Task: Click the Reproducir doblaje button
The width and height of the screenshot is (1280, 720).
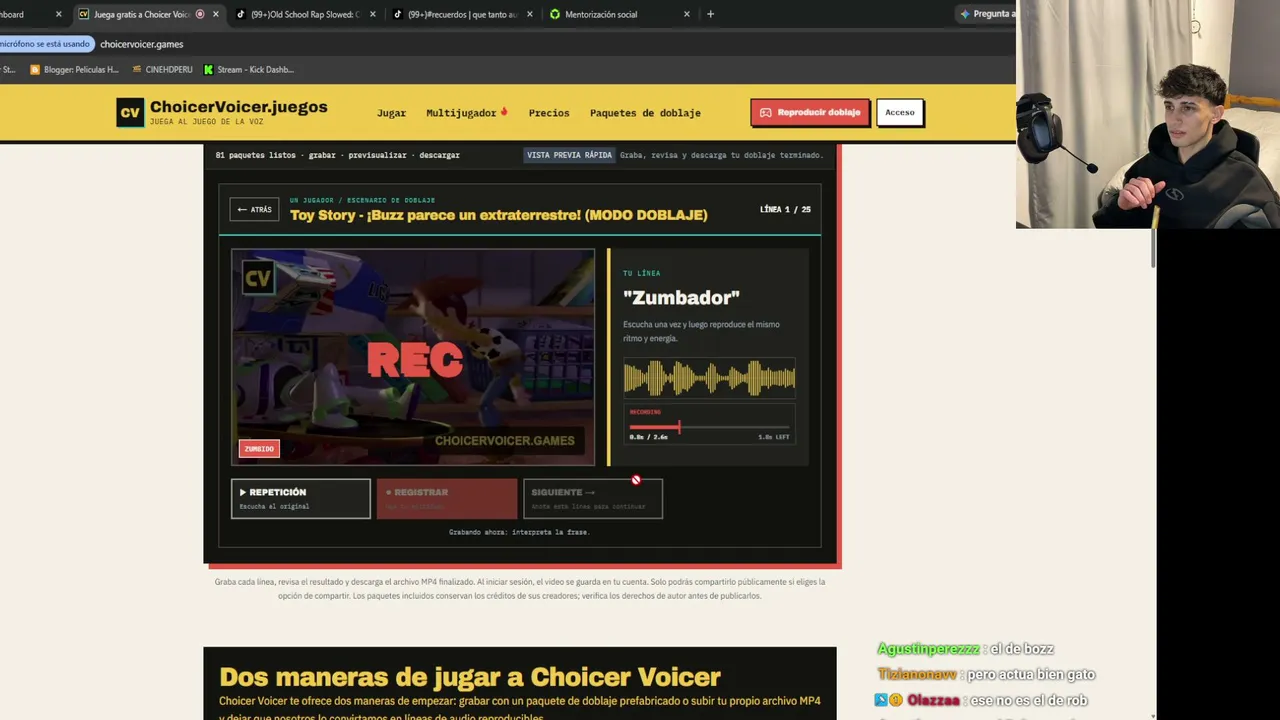Action: coord(810,113)
